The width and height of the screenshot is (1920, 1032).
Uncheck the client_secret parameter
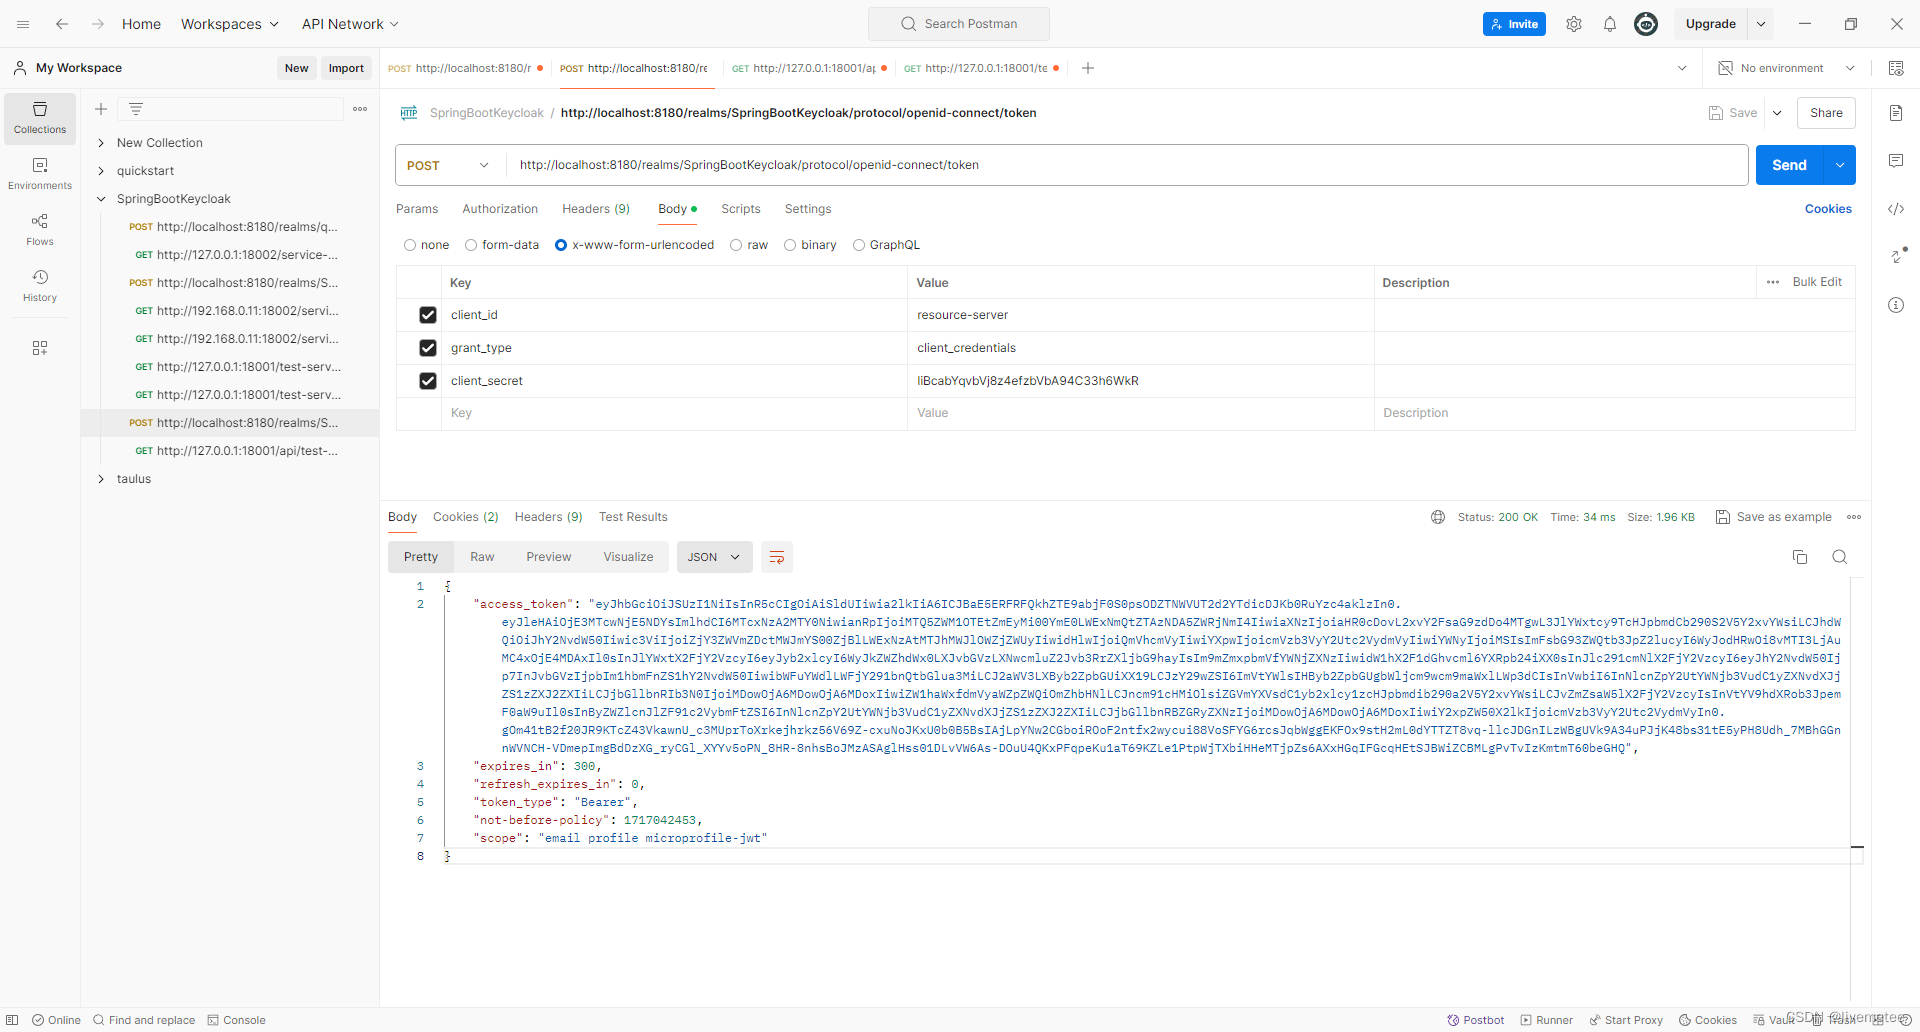pos(428,381)
